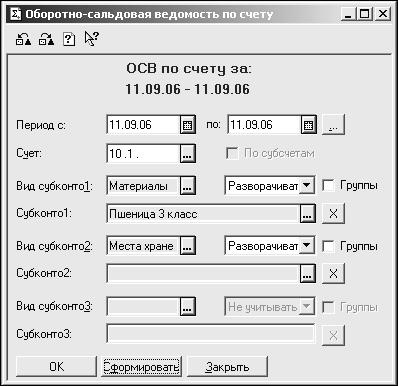The height and width of the screenshot is (386, 398).
Task: Expand the Разворачивать dropdown for субконто2
Action: (x=307, y=246)
